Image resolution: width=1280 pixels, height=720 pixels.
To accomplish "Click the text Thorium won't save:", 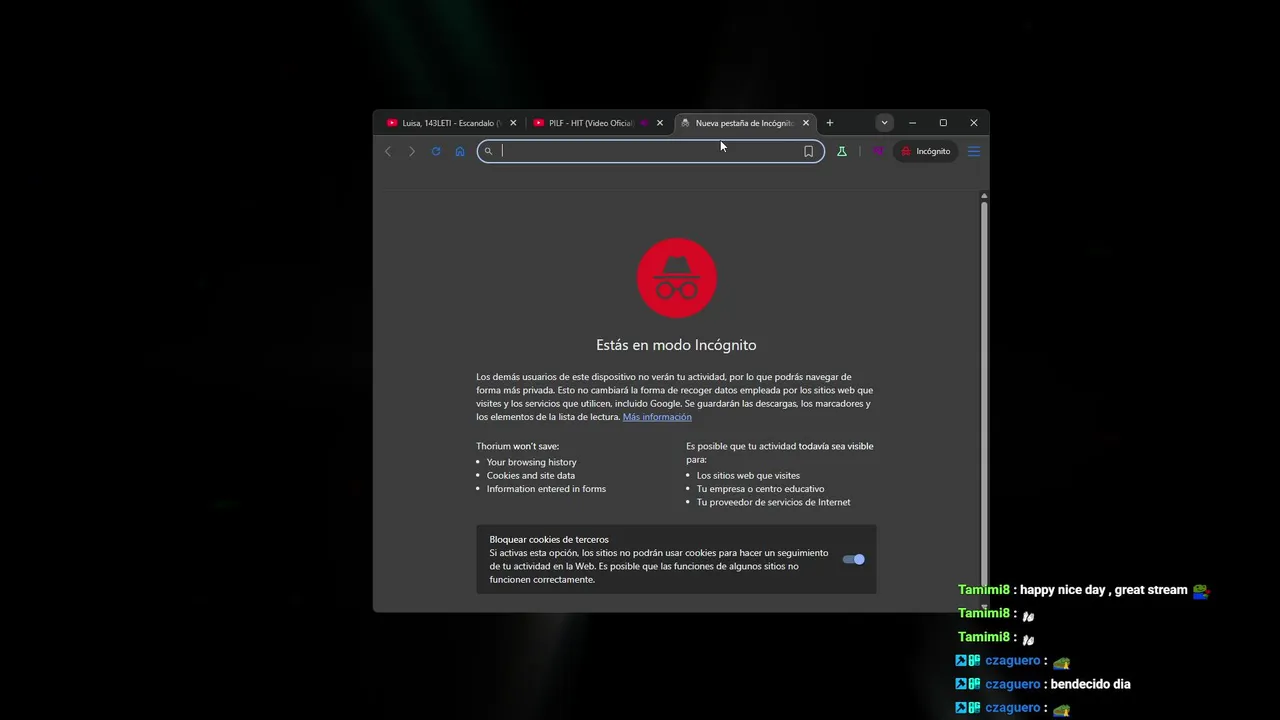I will tap(518, 446).
